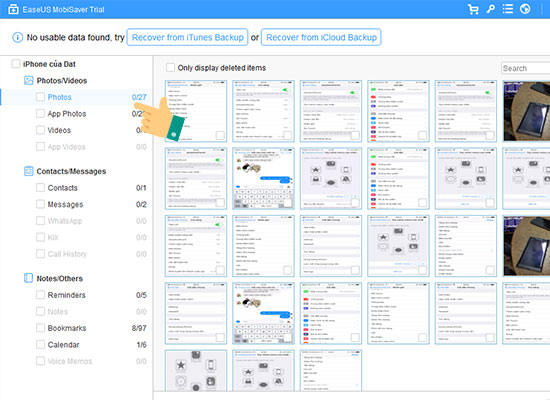
Task: Enable Only display deleted items
Action: pos(170,67)
